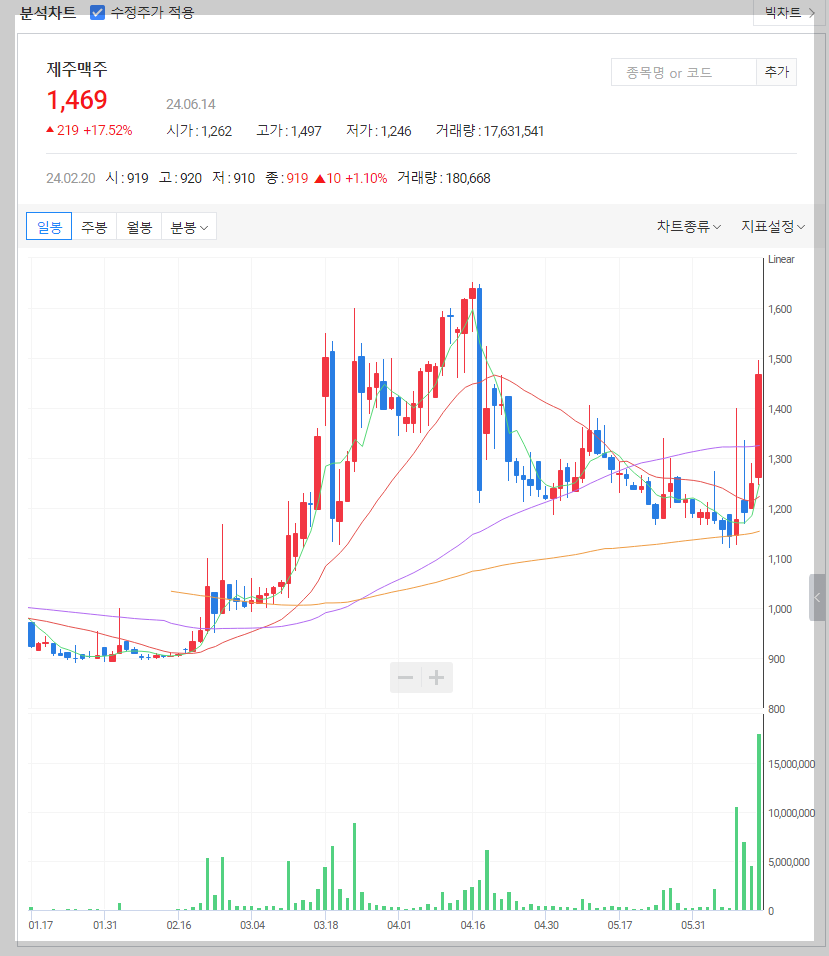Image resolution: width=829 pixels, height=956 pixels.
Task: Click the 거래량: 17,631,541 value
Action: coord(489,131)
